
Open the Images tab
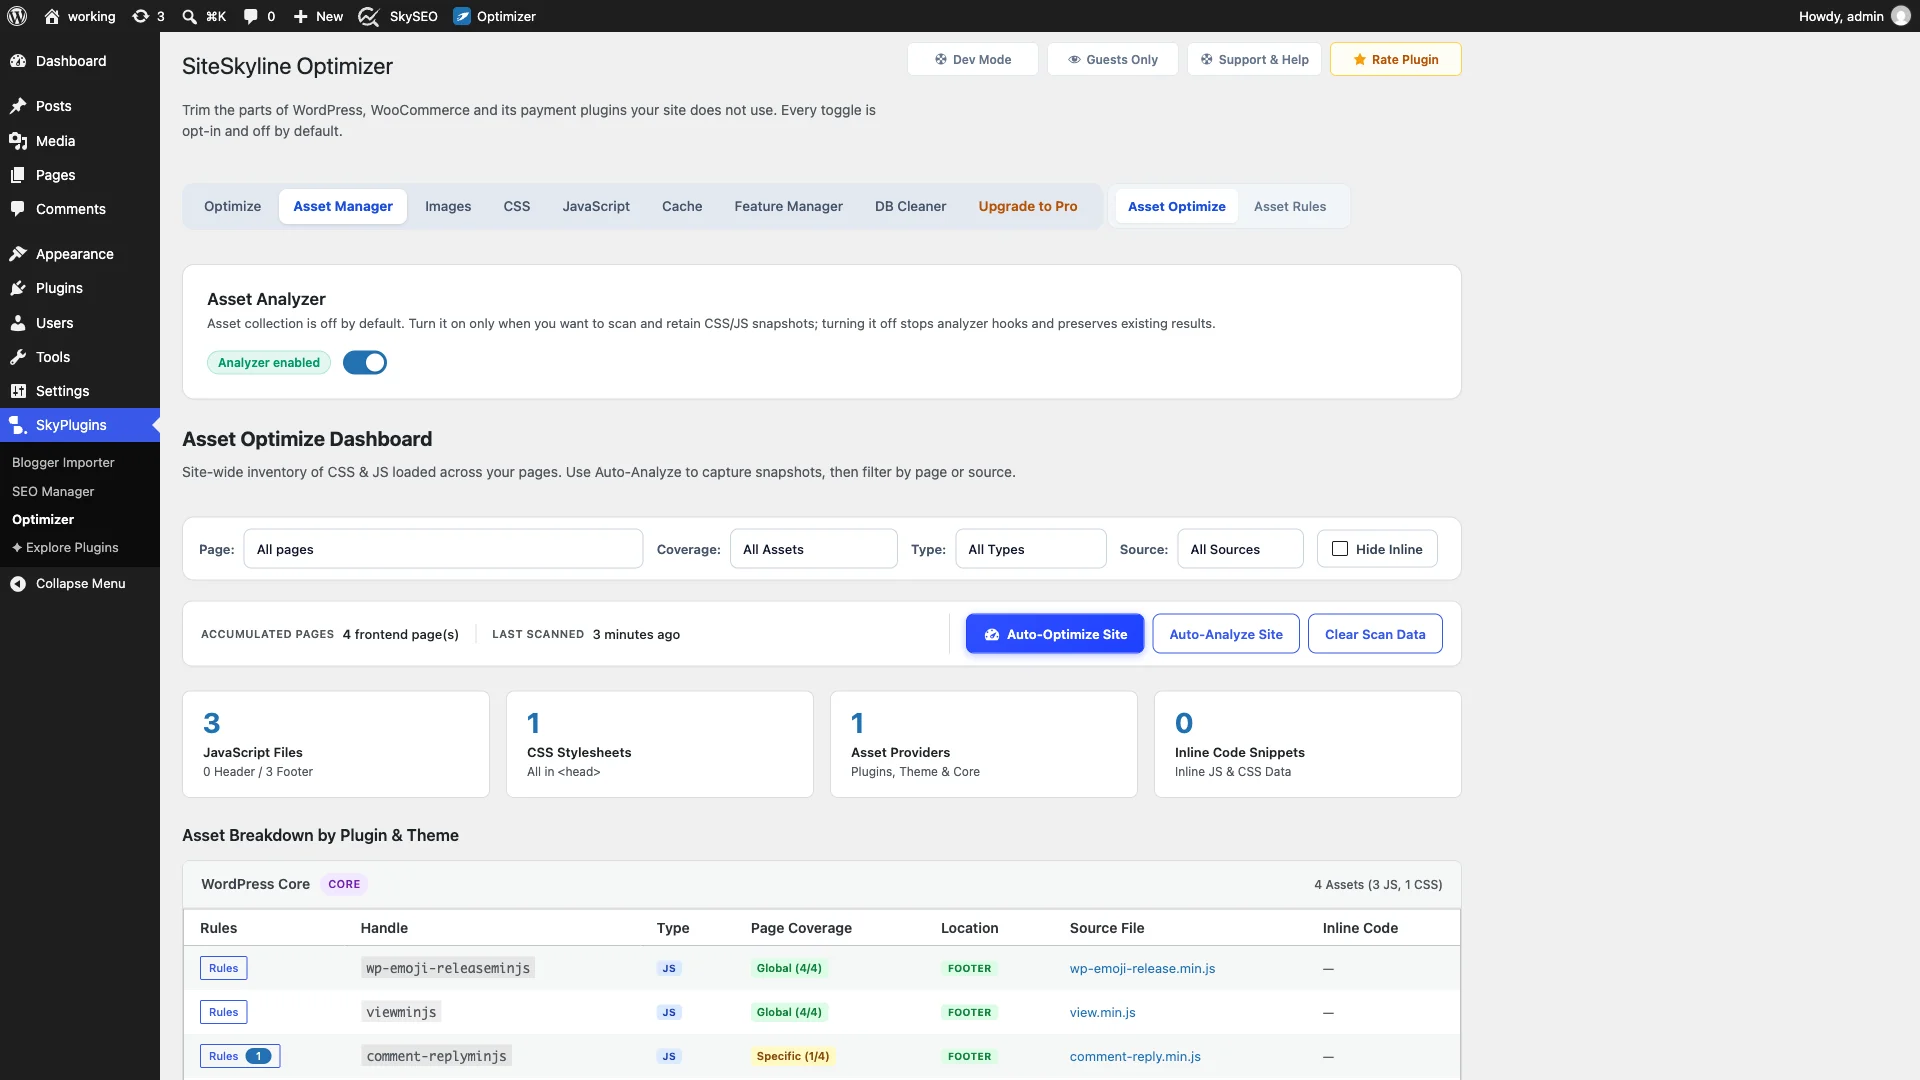[448, 207]
